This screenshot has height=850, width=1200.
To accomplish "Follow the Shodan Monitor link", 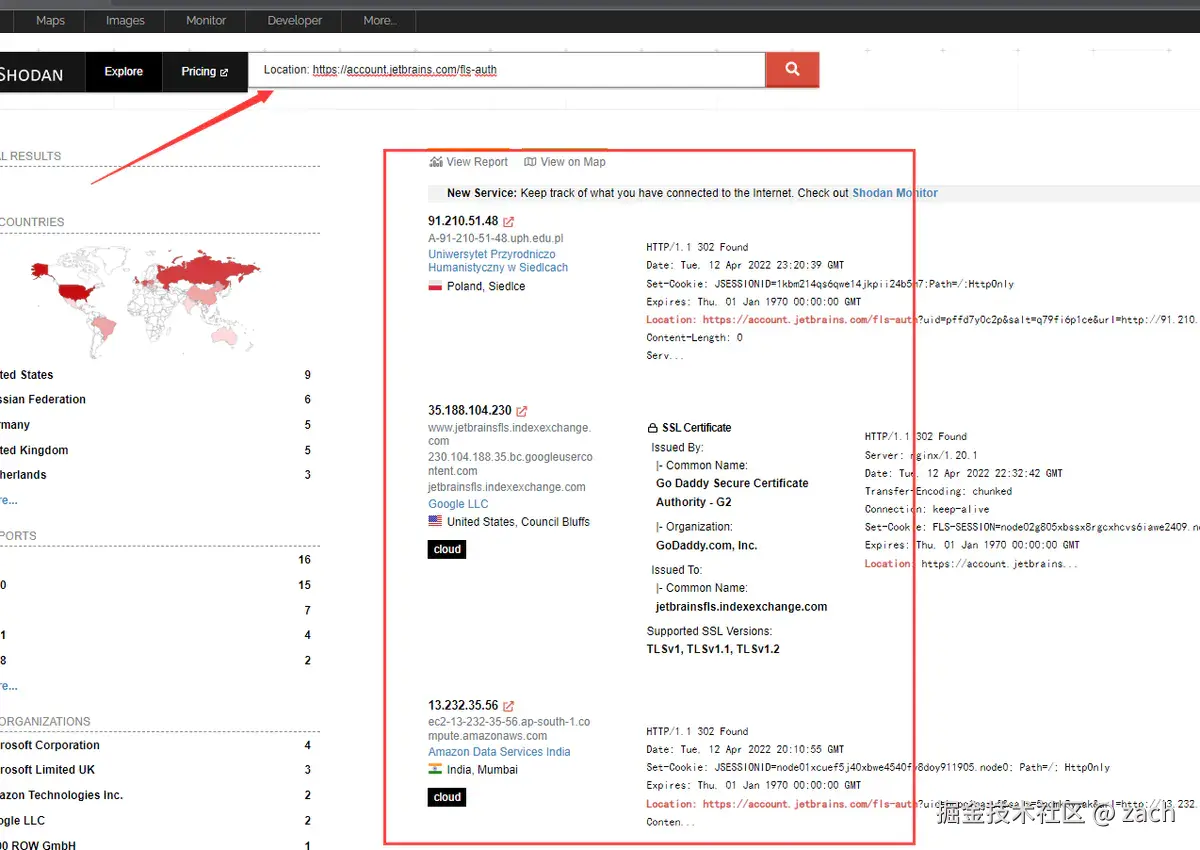I will 895,193.
